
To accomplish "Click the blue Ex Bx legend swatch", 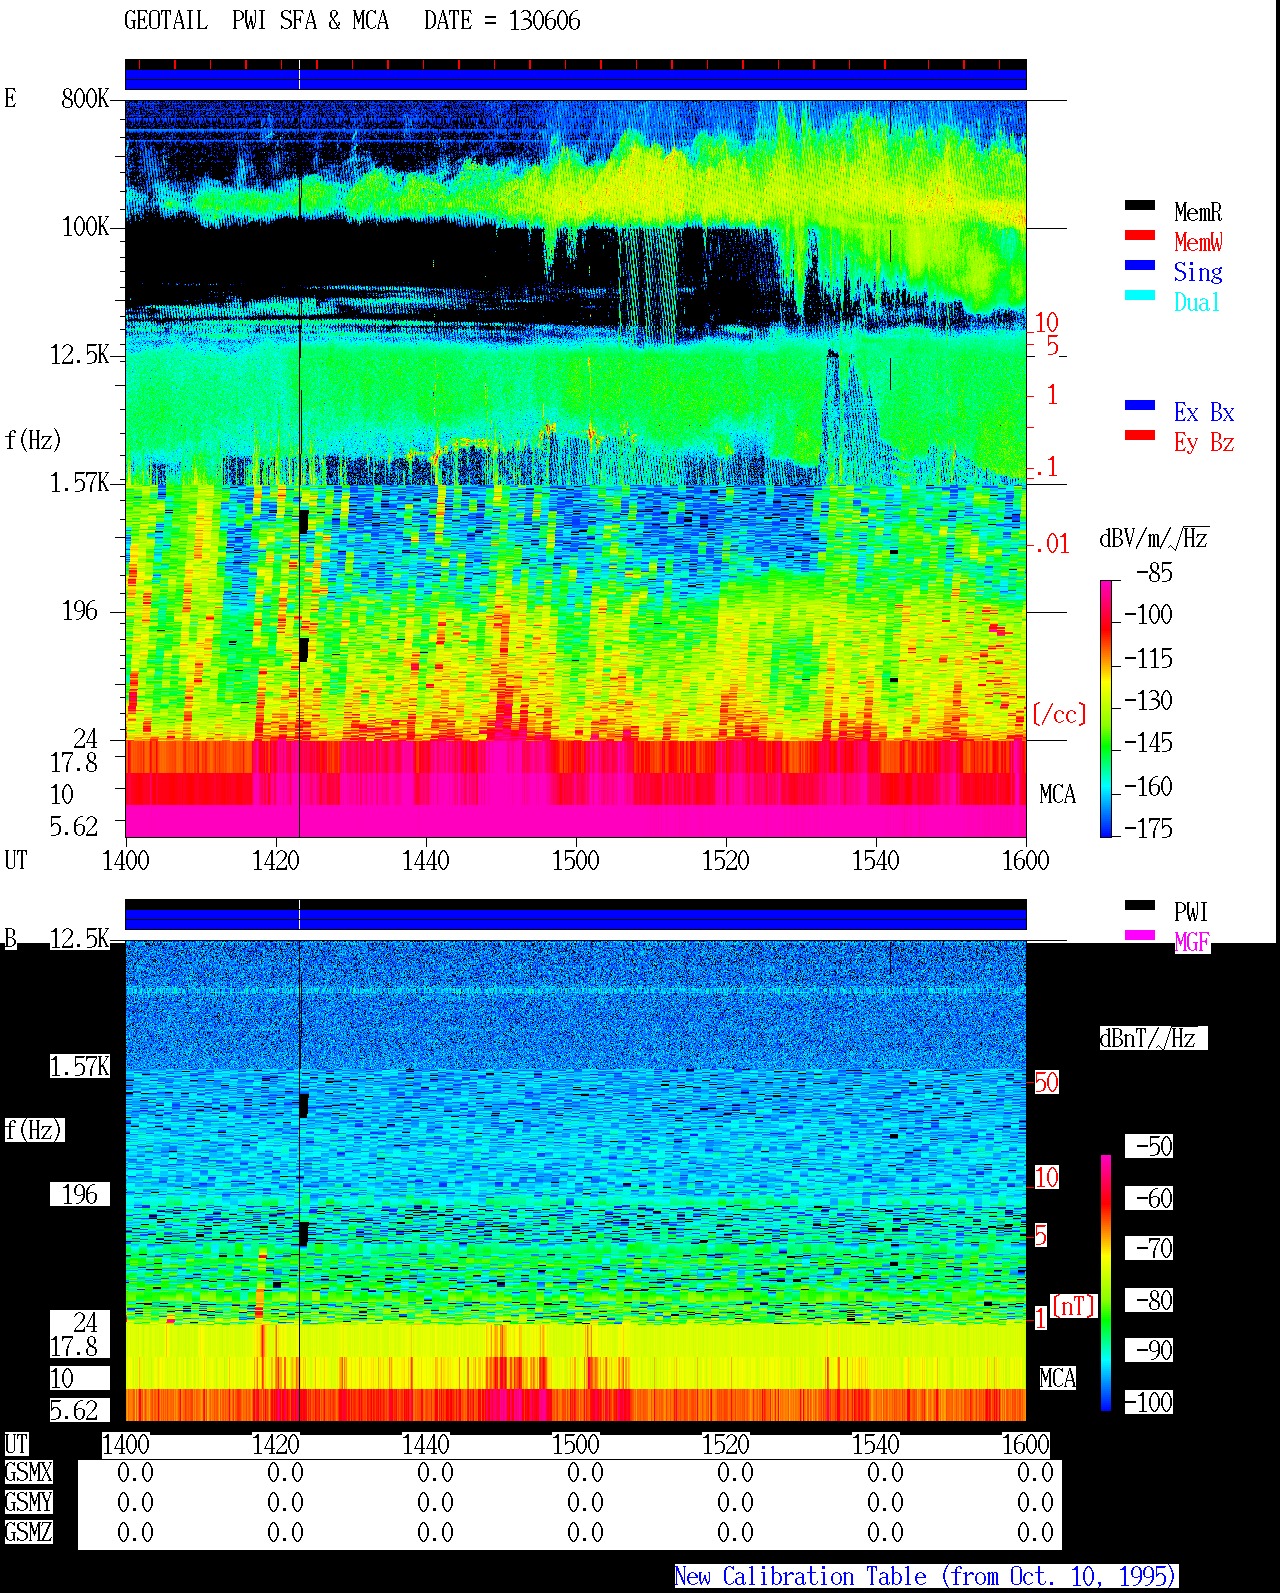I will pyautogui.click(x=1140, y=406).
